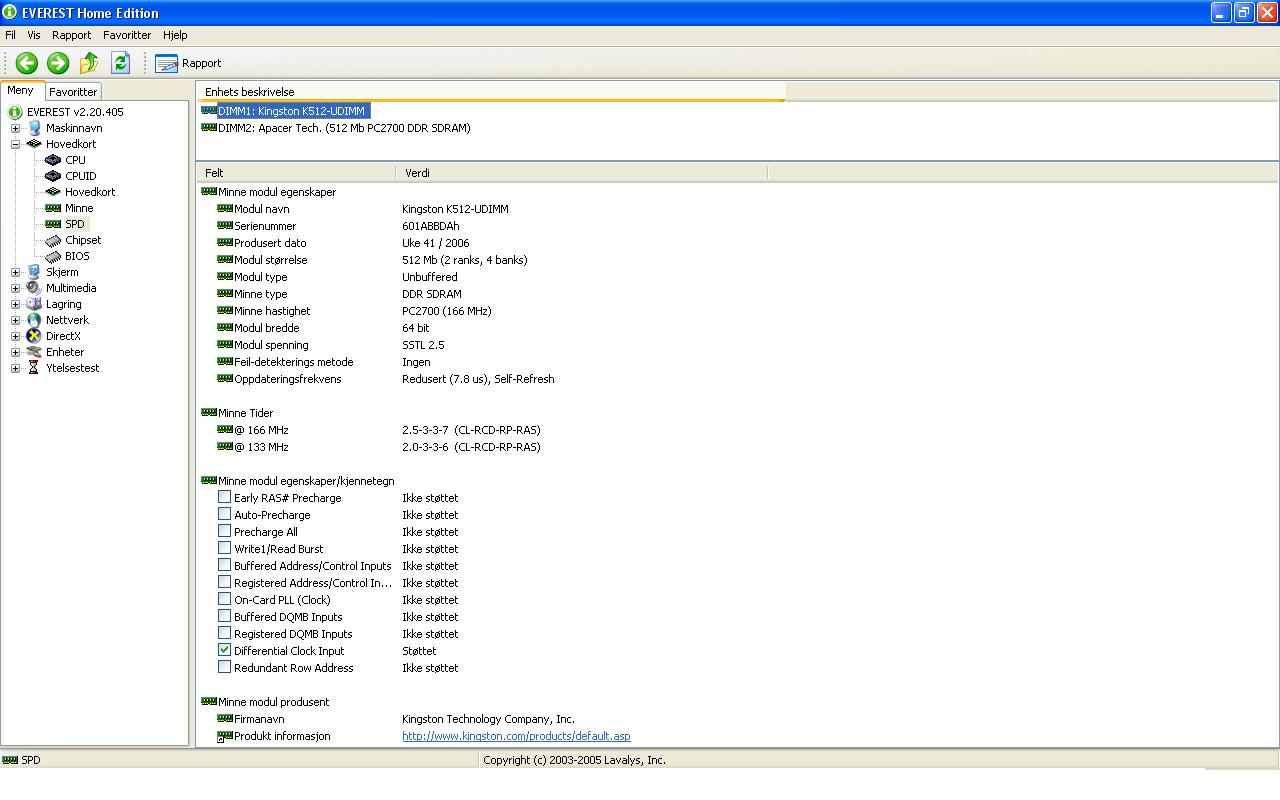This screenshot has width=1280, height=800.
Task: Click the SPD icon in status bar
Action: pyautogui.click(x=10, y=760)
